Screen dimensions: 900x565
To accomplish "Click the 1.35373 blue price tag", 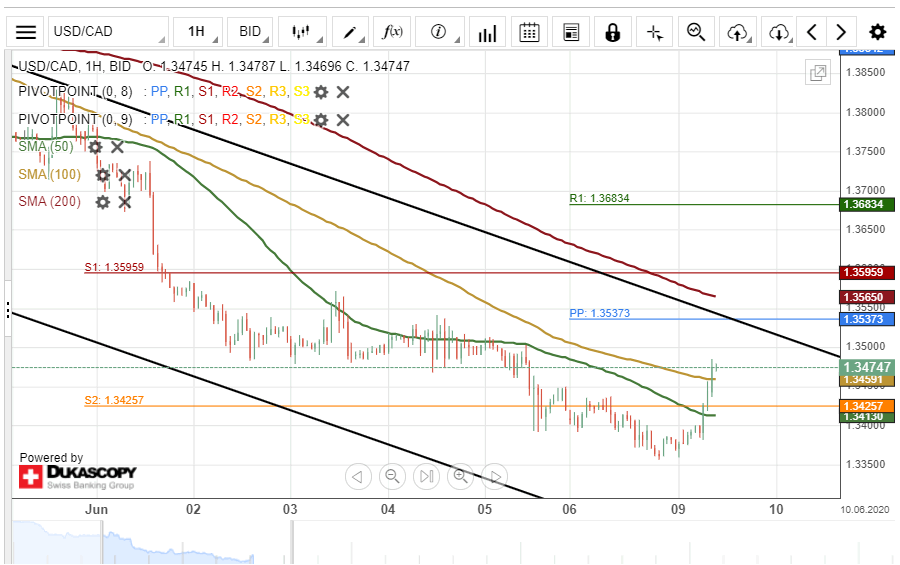I will click(x=867, y=319).
